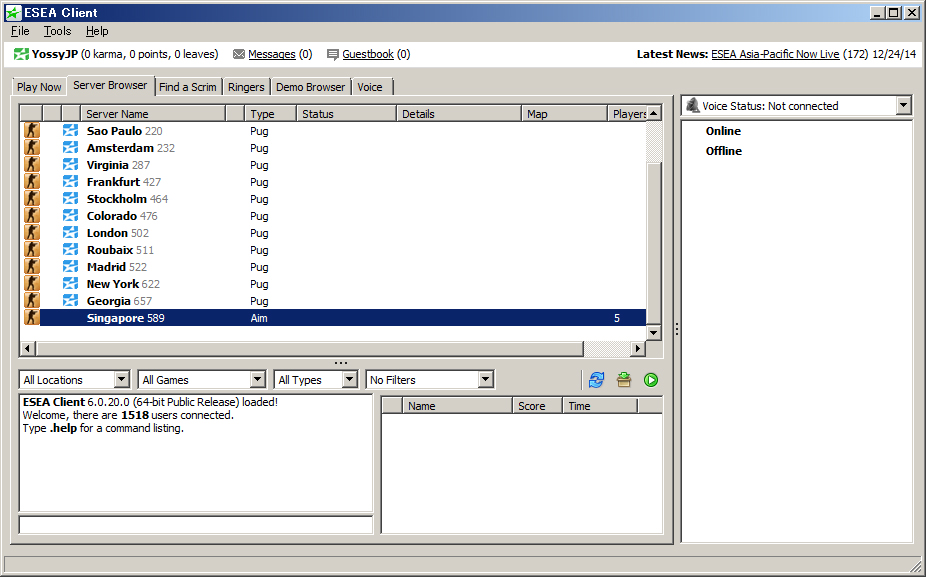Click the voice status speaker icon
The height and width of the screenshot is (577, 926).
click(693, 106)
